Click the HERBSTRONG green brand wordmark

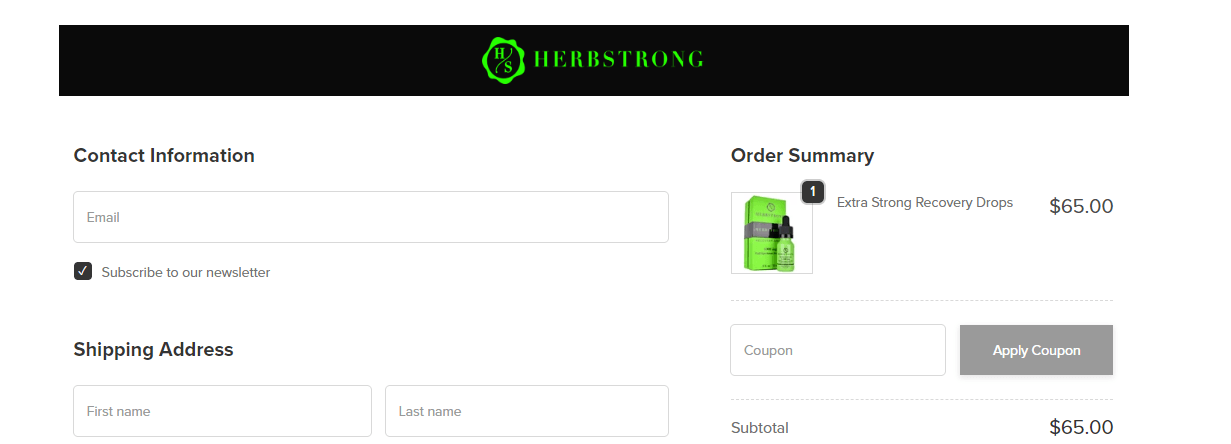tap(618, 59)
